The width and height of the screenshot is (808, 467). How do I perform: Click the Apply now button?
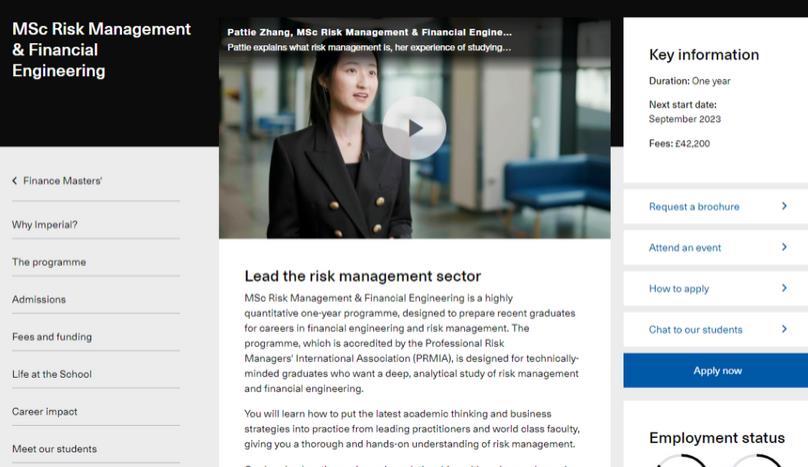(716, 371)
